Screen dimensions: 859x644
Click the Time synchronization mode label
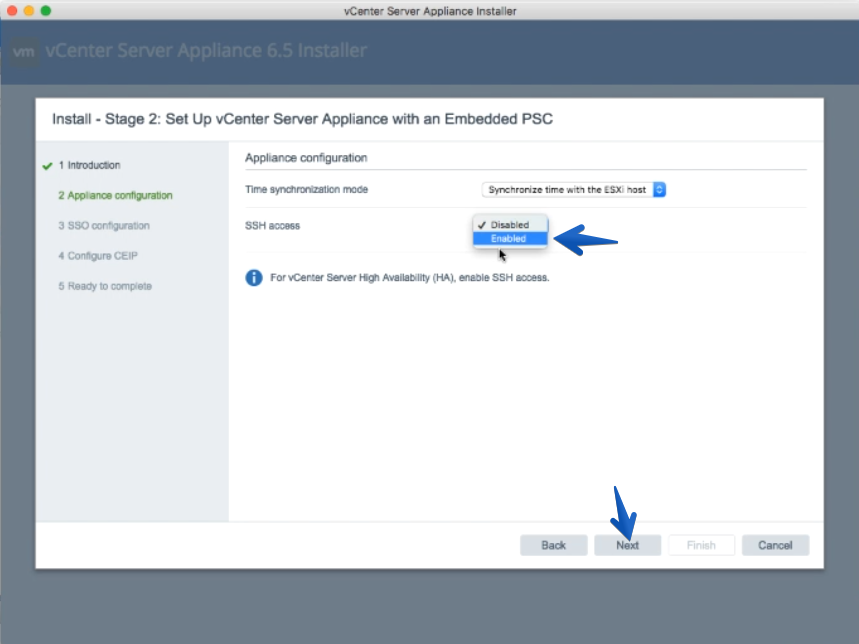pyautogui.click(x=306, y=189)
